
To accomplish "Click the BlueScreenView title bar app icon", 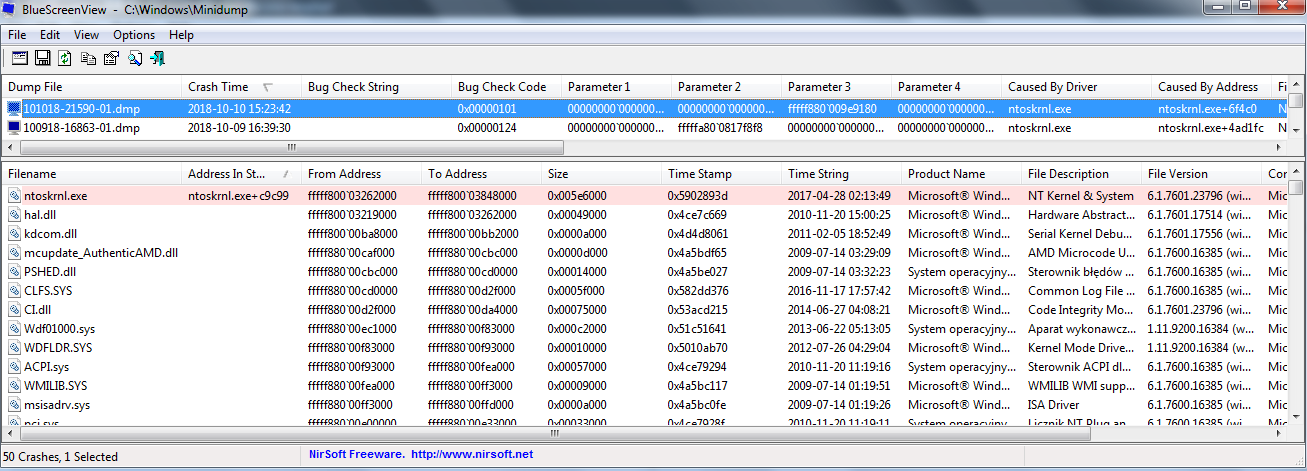I will click(11, 10).
